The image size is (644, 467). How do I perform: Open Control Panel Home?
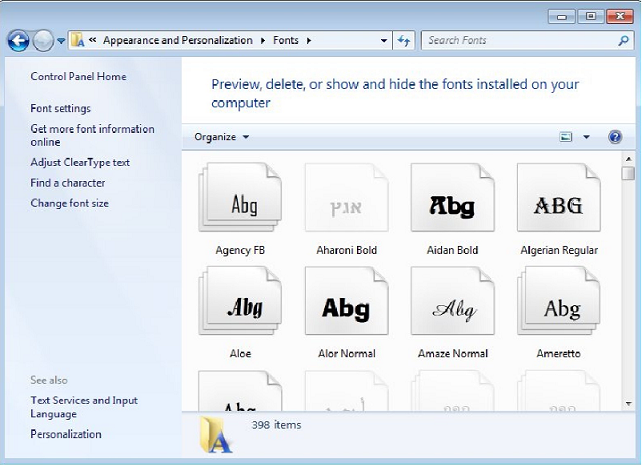click(78, 76)
